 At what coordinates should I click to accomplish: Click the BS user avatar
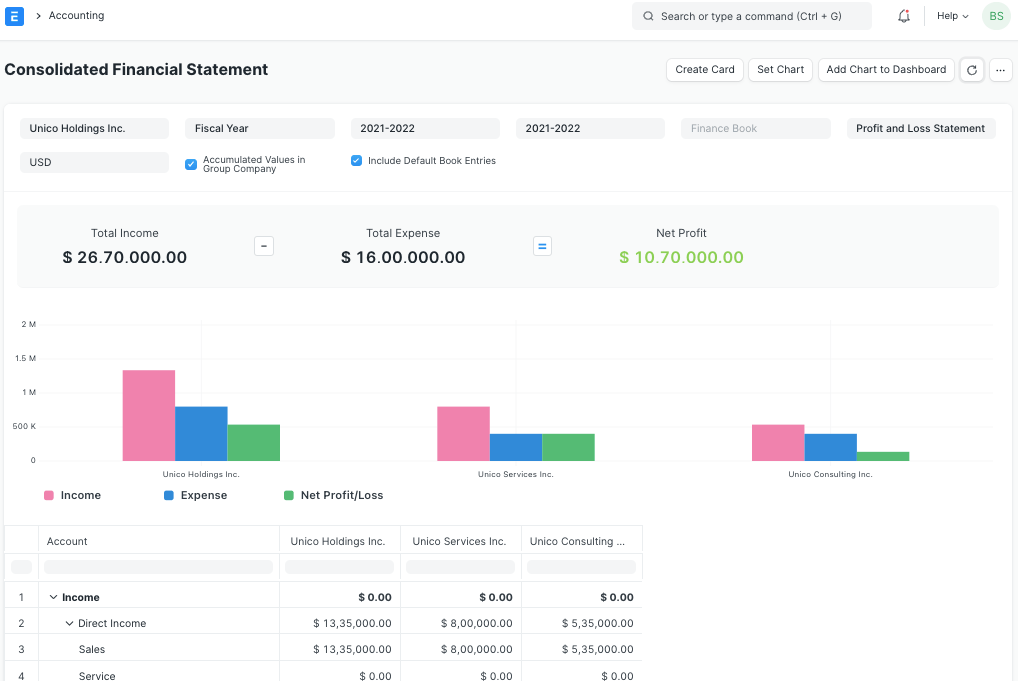994,15
